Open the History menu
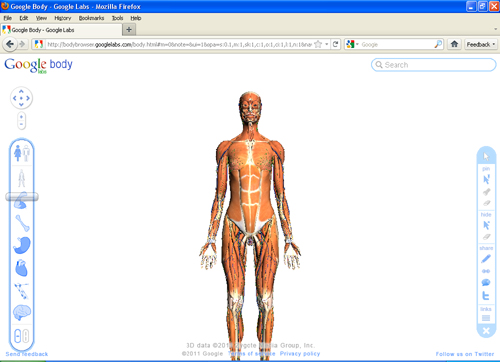500x362 pixels. pyautogui.click(x=63, y=18)
